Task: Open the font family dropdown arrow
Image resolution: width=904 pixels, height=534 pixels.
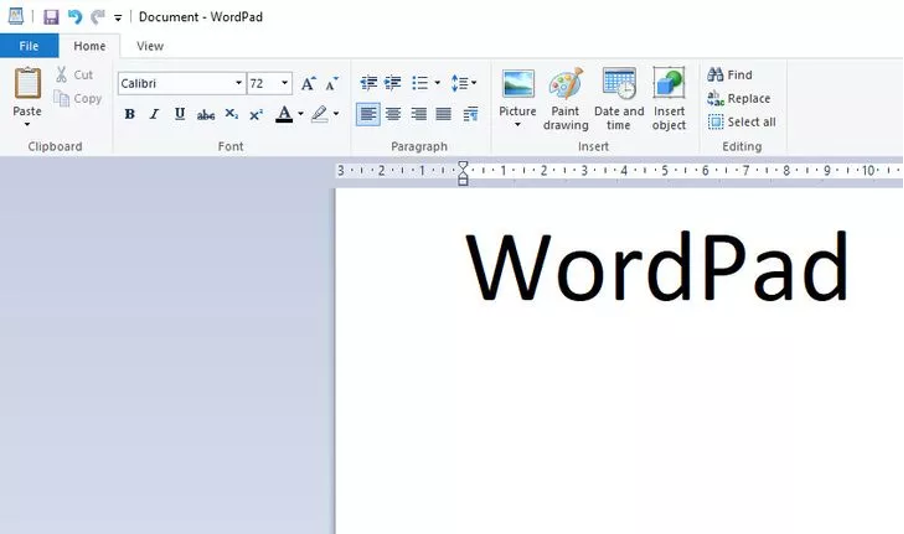Action: [239, 84]
